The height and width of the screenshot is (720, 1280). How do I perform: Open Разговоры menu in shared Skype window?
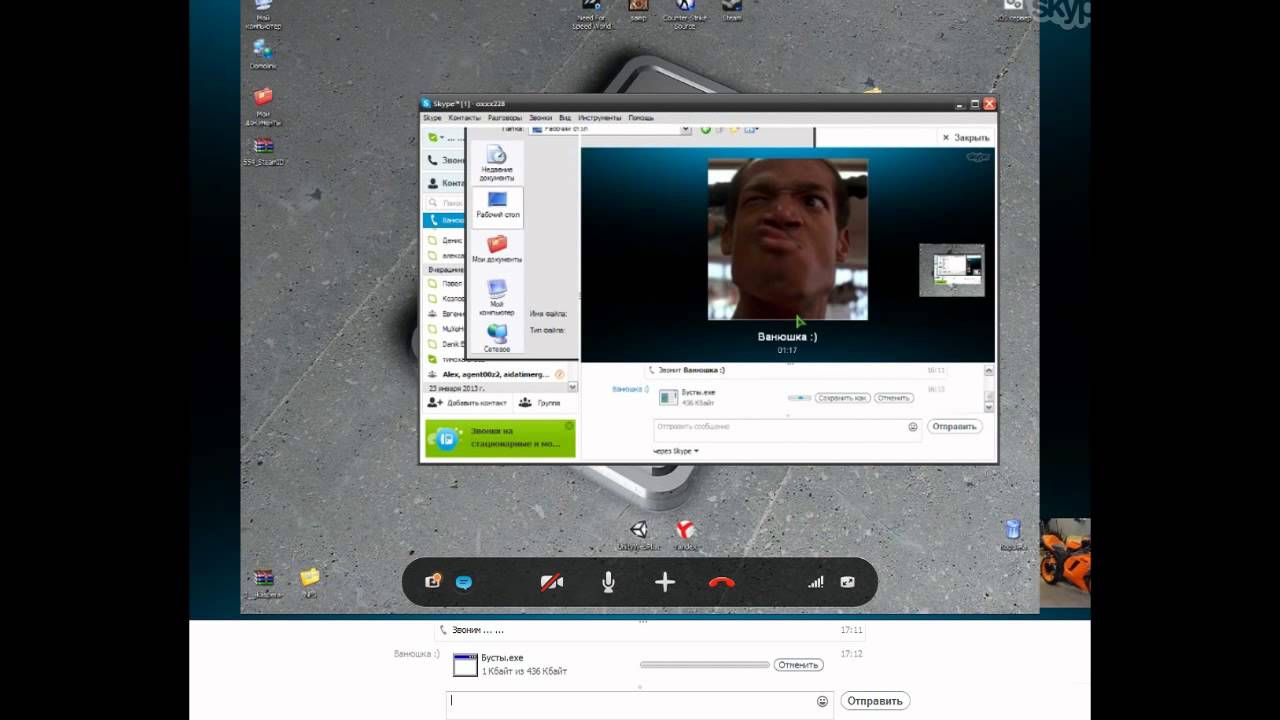[x=505, y=118]
